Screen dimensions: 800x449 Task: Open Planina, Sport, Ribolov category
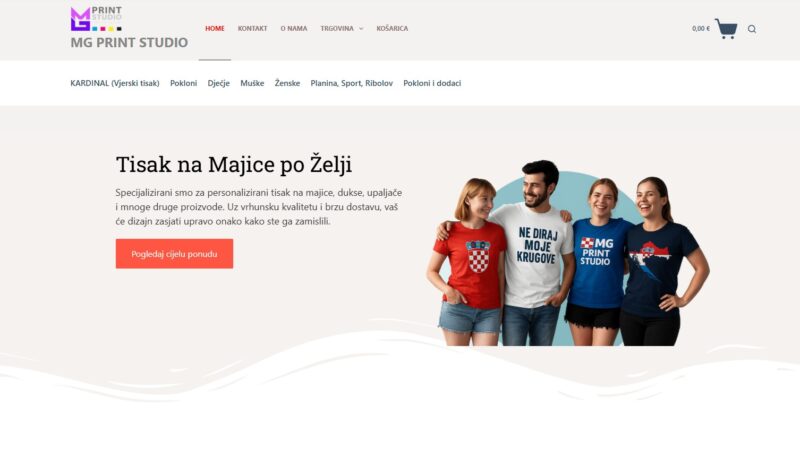(352, 83)
